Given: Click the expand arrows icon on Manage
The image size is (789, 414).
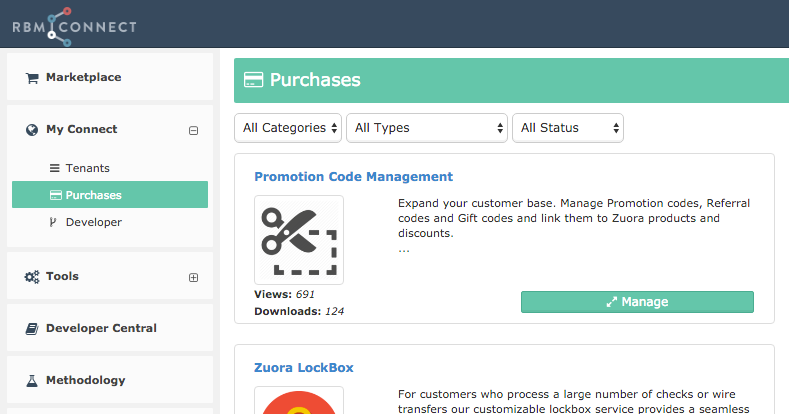Looking at the screenshot, I should point(611,302).
